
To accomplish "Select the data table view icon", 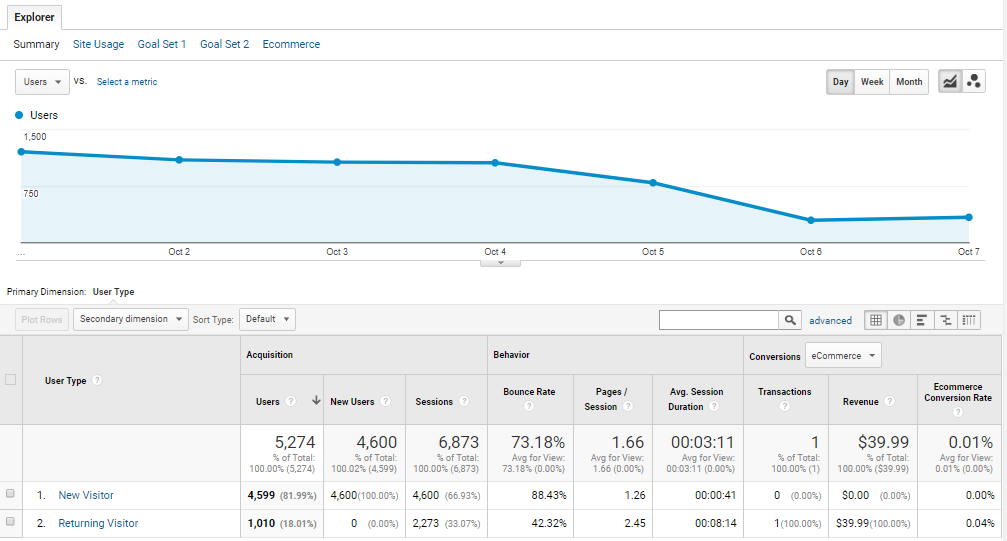I will [876, 320].
